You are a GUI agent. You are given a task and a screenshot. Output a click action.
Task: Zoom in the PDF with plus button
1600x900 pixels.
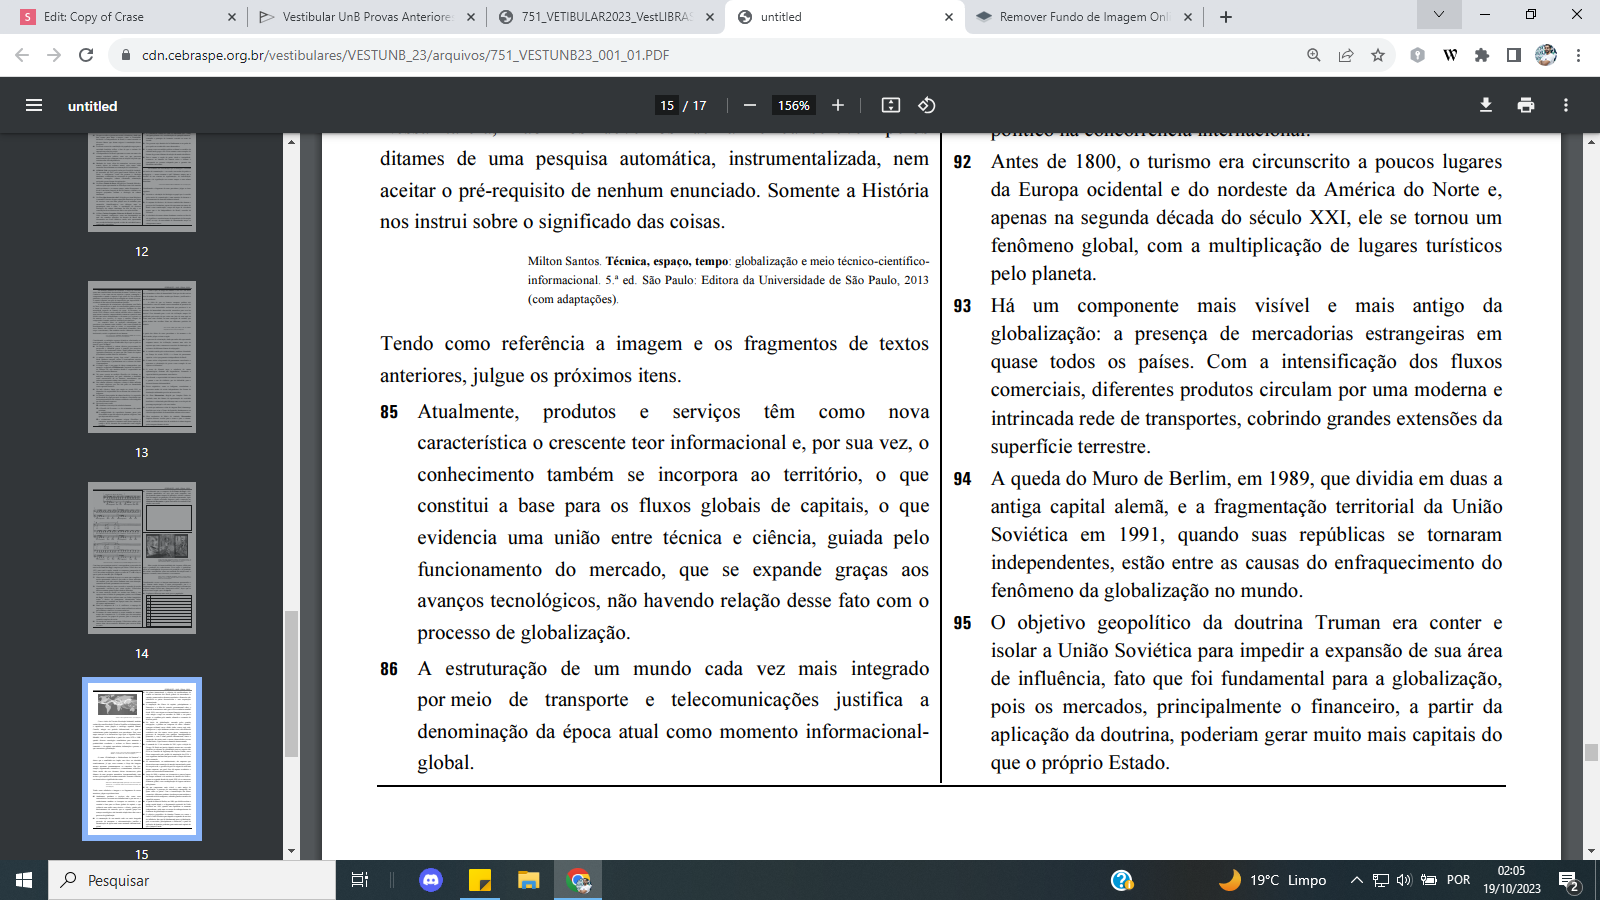coord(838,105)
